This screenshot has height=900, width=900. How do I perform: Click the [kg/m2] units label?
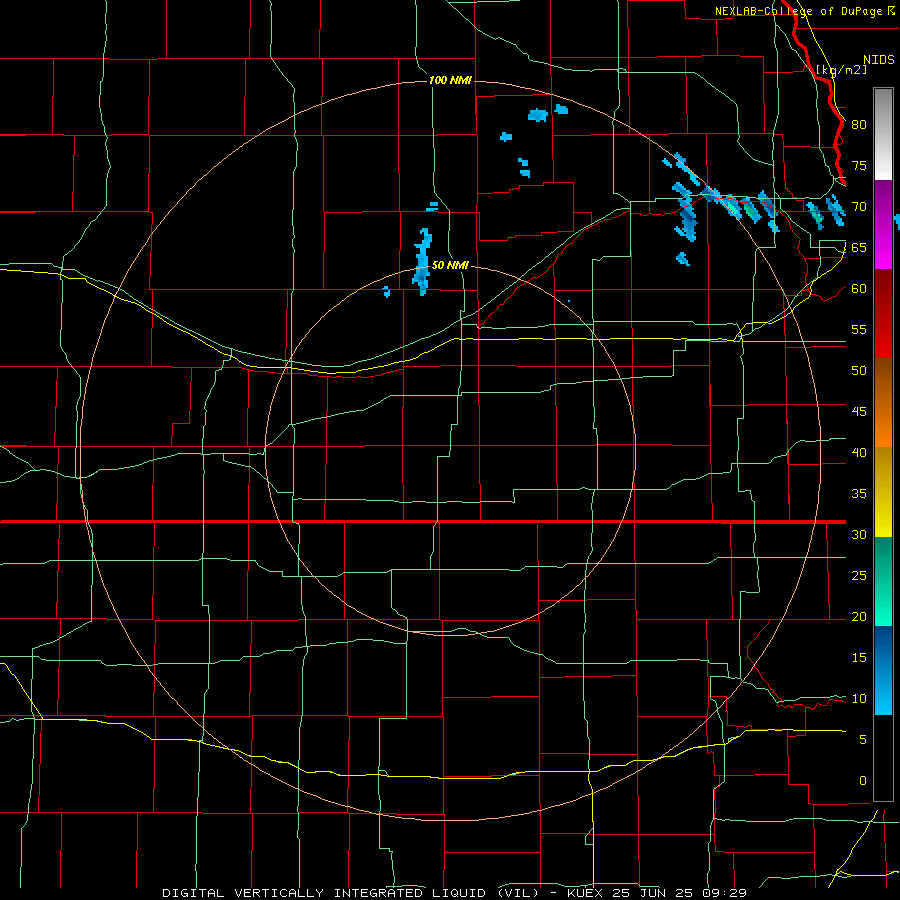pos(841,70)
